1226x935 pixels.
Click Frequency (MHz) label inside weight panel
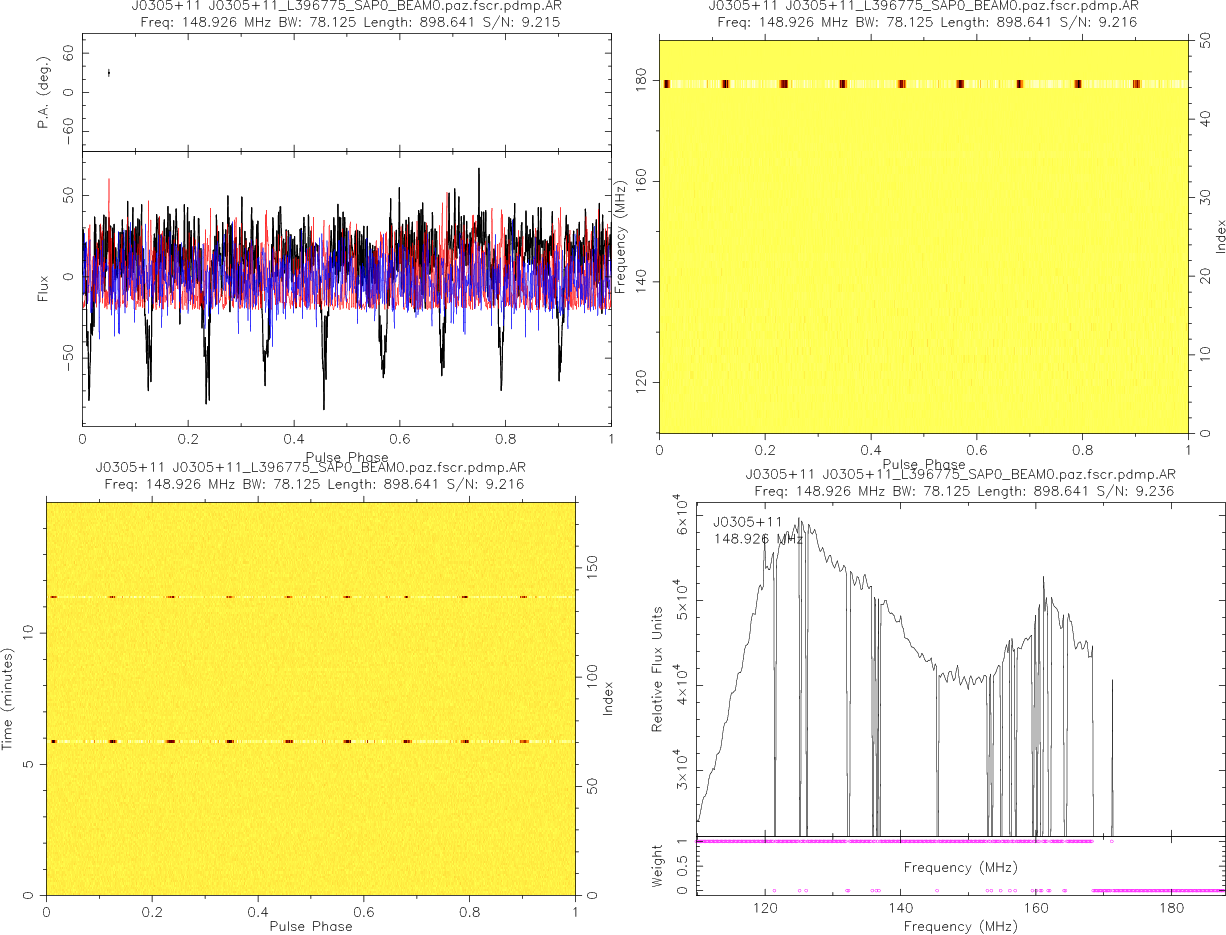point(960,867)
